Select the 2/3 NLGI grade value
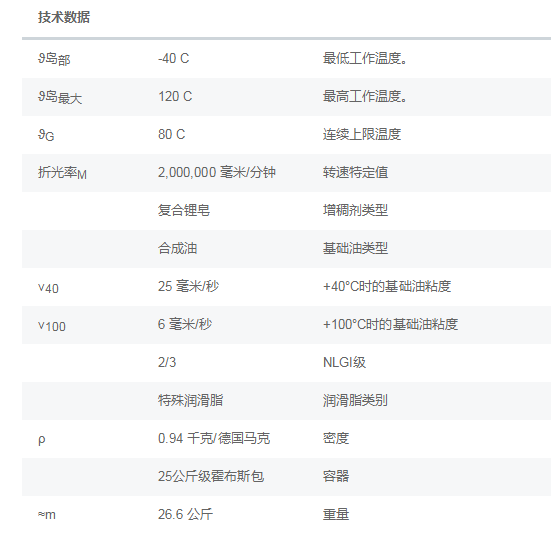The width and height of the screenshot is (551, 544). click(167, 362)
